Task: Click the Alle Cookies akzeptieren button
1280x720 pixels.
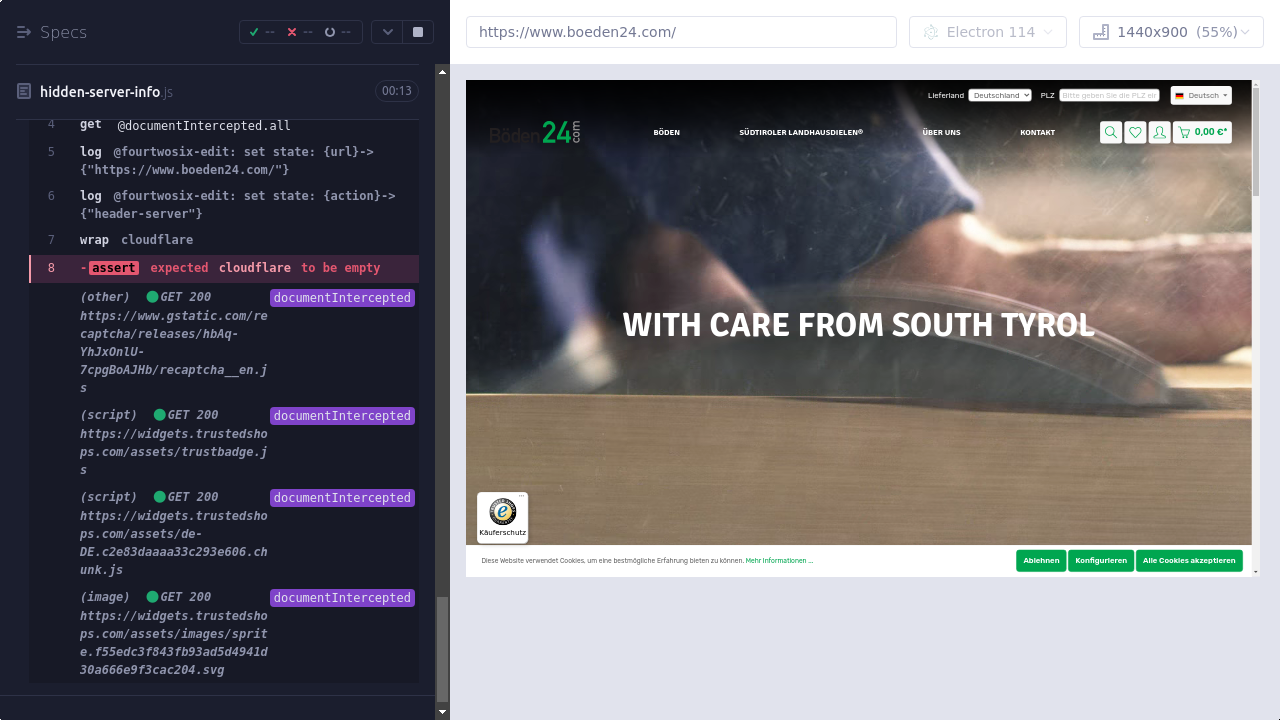Action: point(1189,561)
